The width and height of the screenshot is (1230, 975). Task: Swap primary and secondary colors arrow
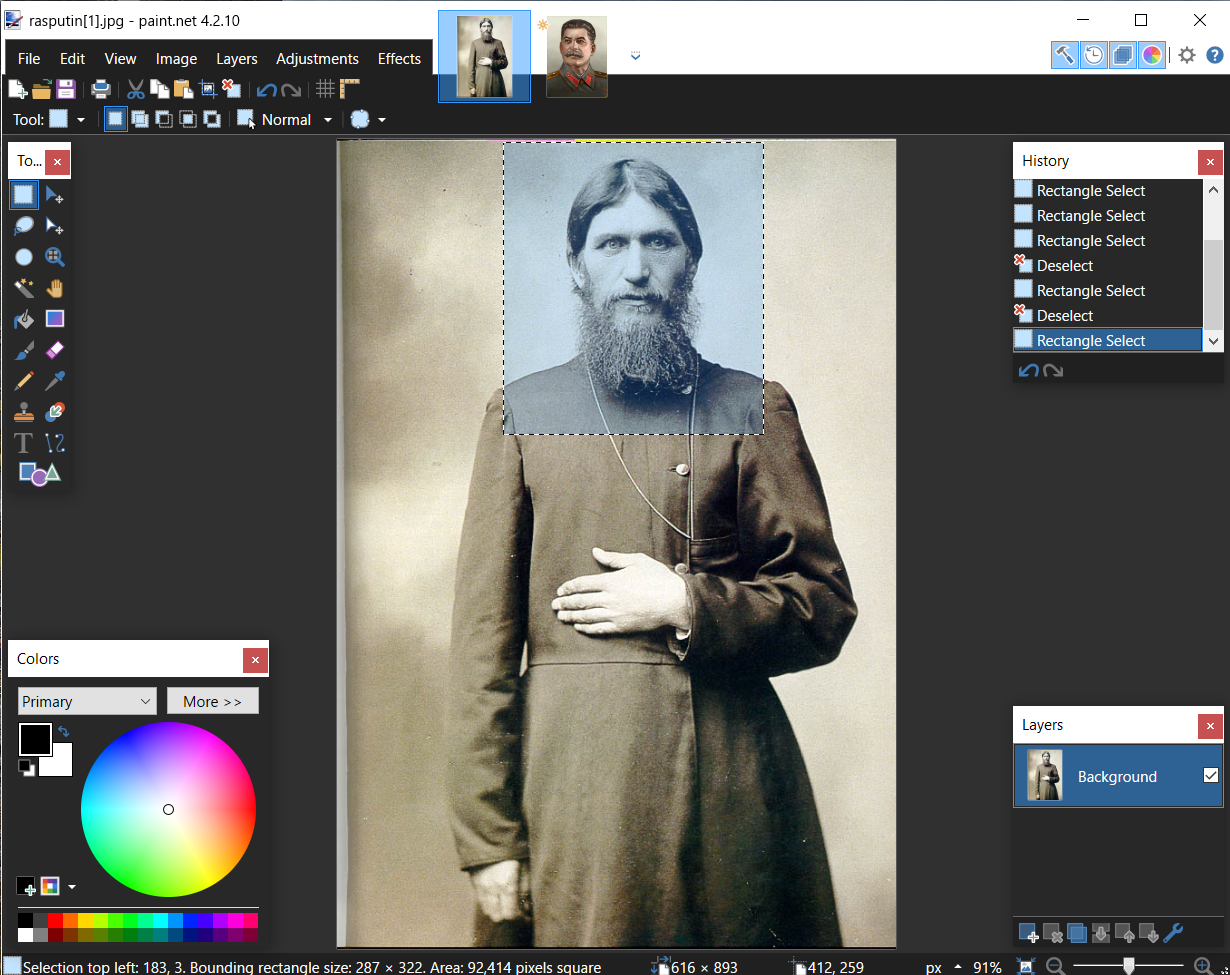[63, 732]
